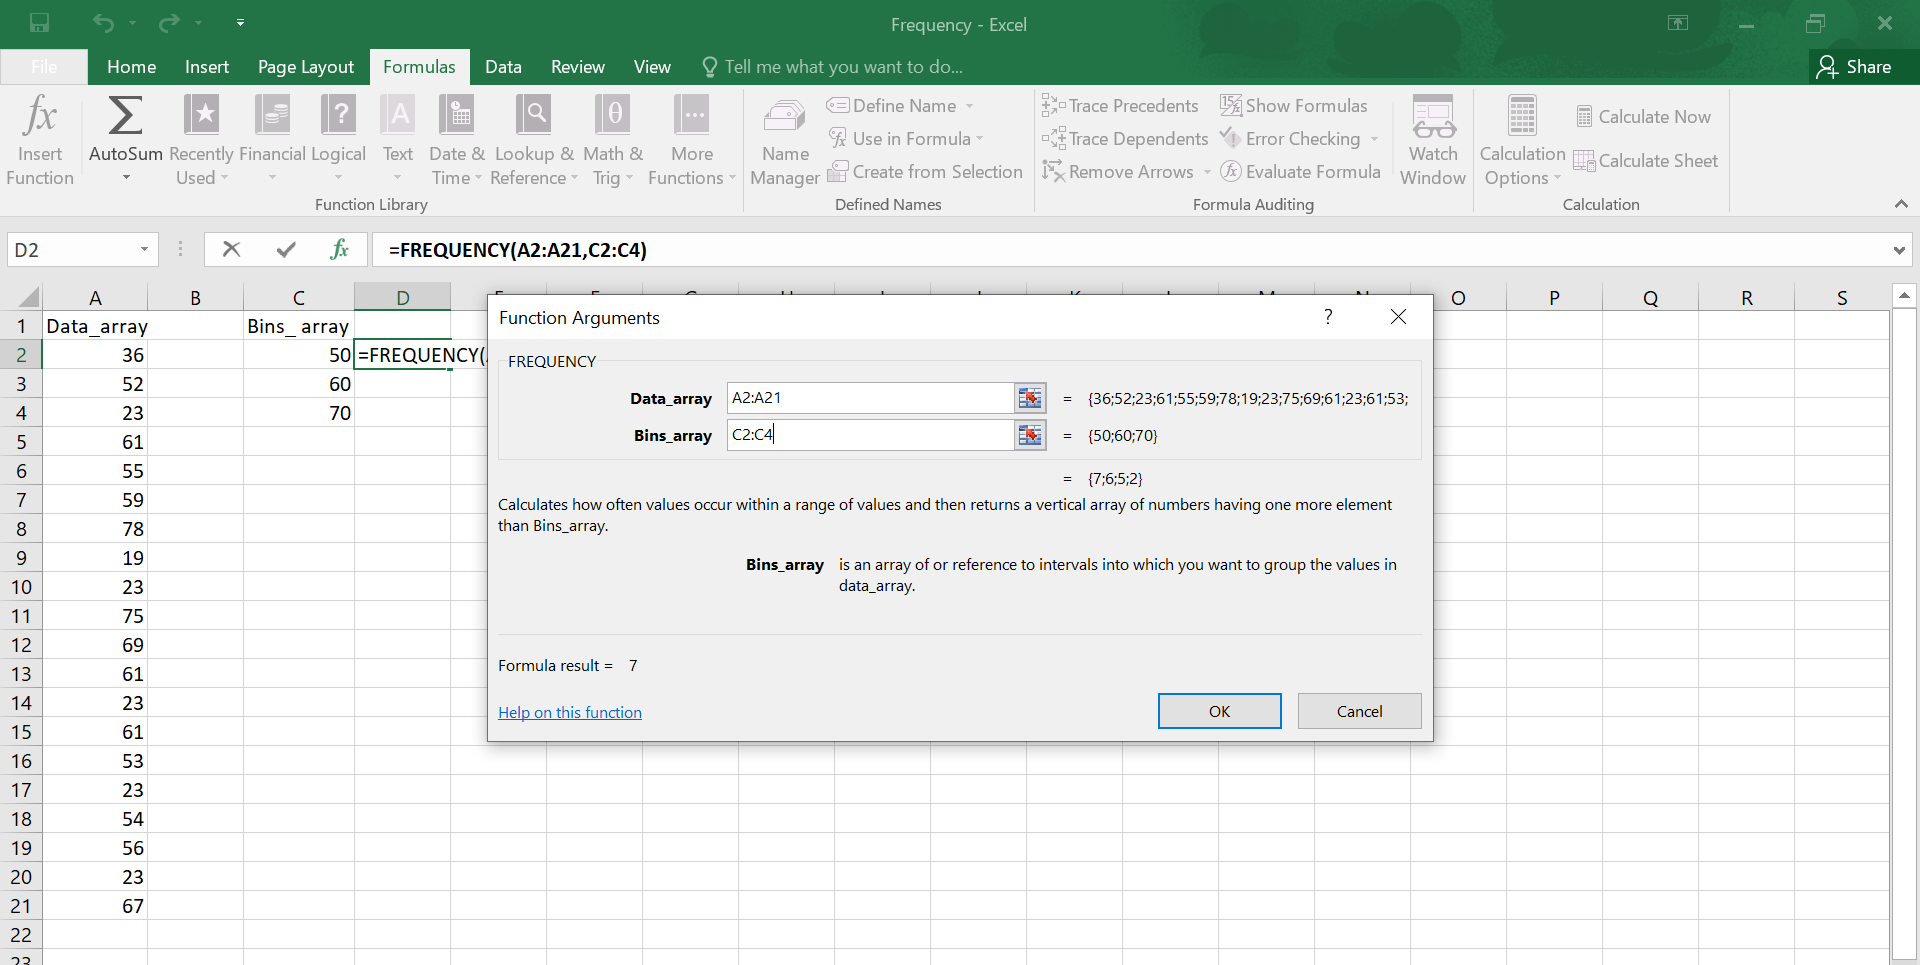
Task: Switch to the Data ribbon tab
Action: tap(503, 66)
